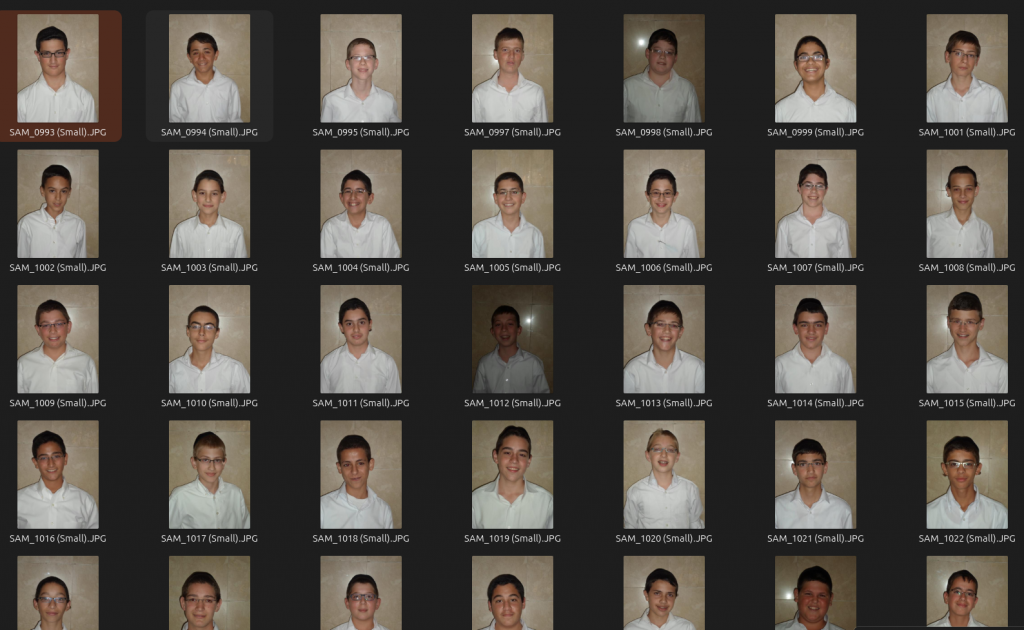The height and width of the screenshot is (630, 1024).
Task: Select the SAM_1017 (Small).JPG thumbnail
Action: 210,475
